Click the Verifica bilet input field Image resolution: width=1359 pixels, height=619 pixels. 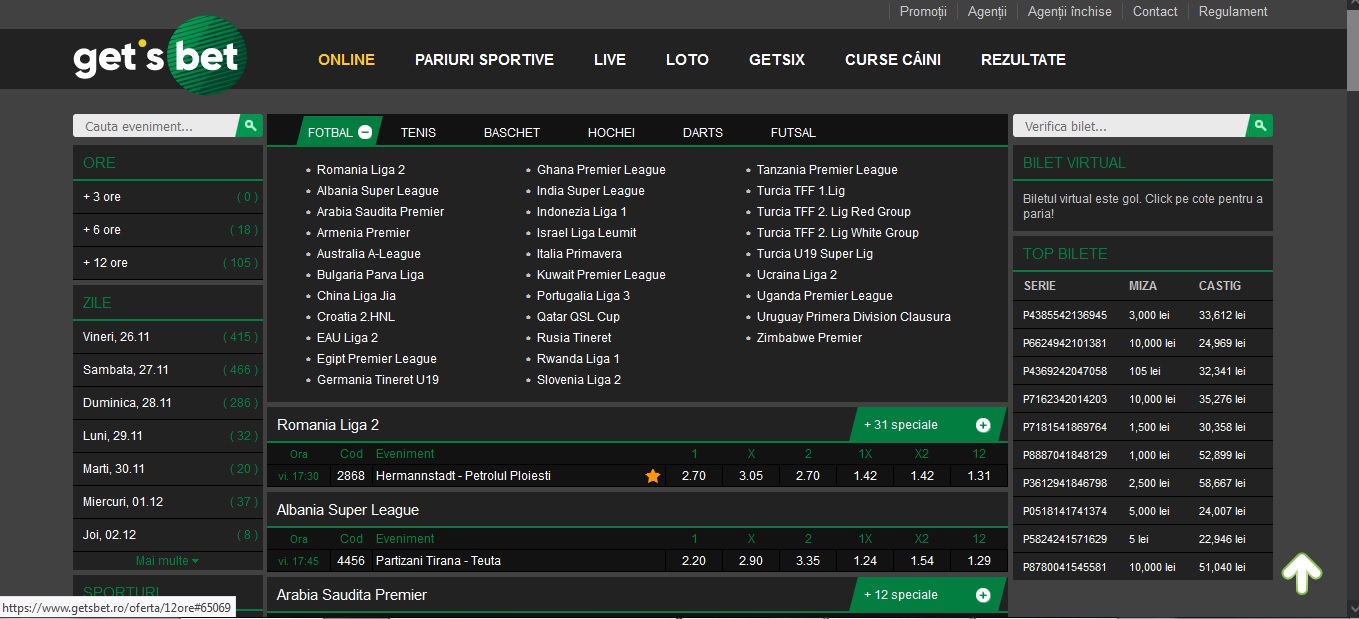1131,126
